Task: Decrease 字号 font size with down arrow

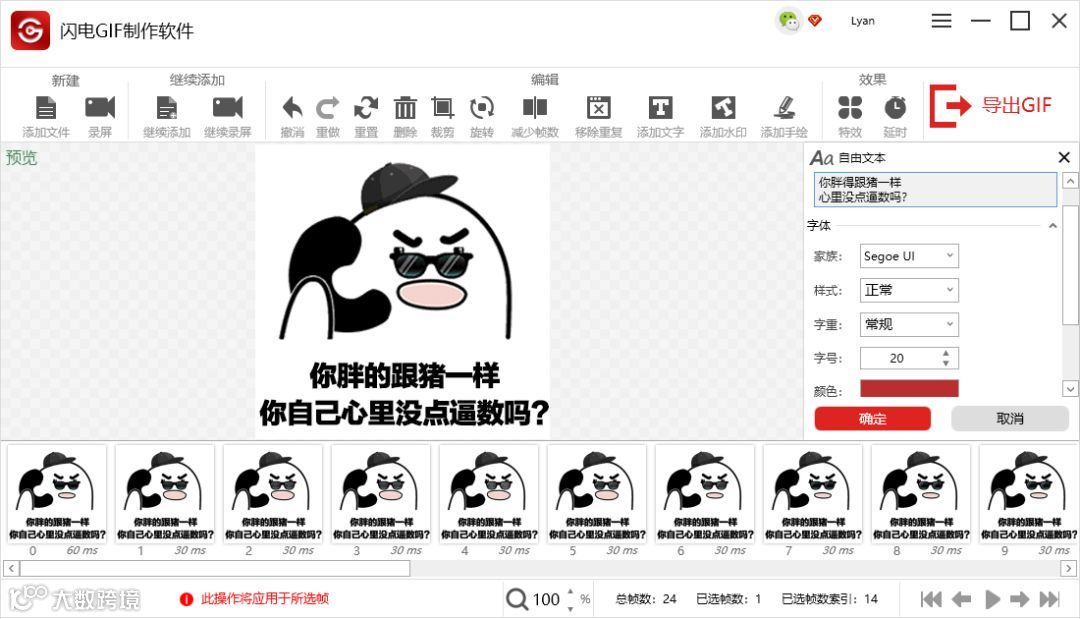Action: 946,363
